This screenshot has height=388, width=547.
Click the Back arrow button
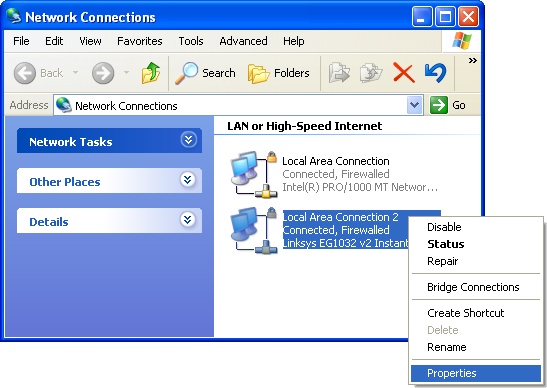click(25, 73)
